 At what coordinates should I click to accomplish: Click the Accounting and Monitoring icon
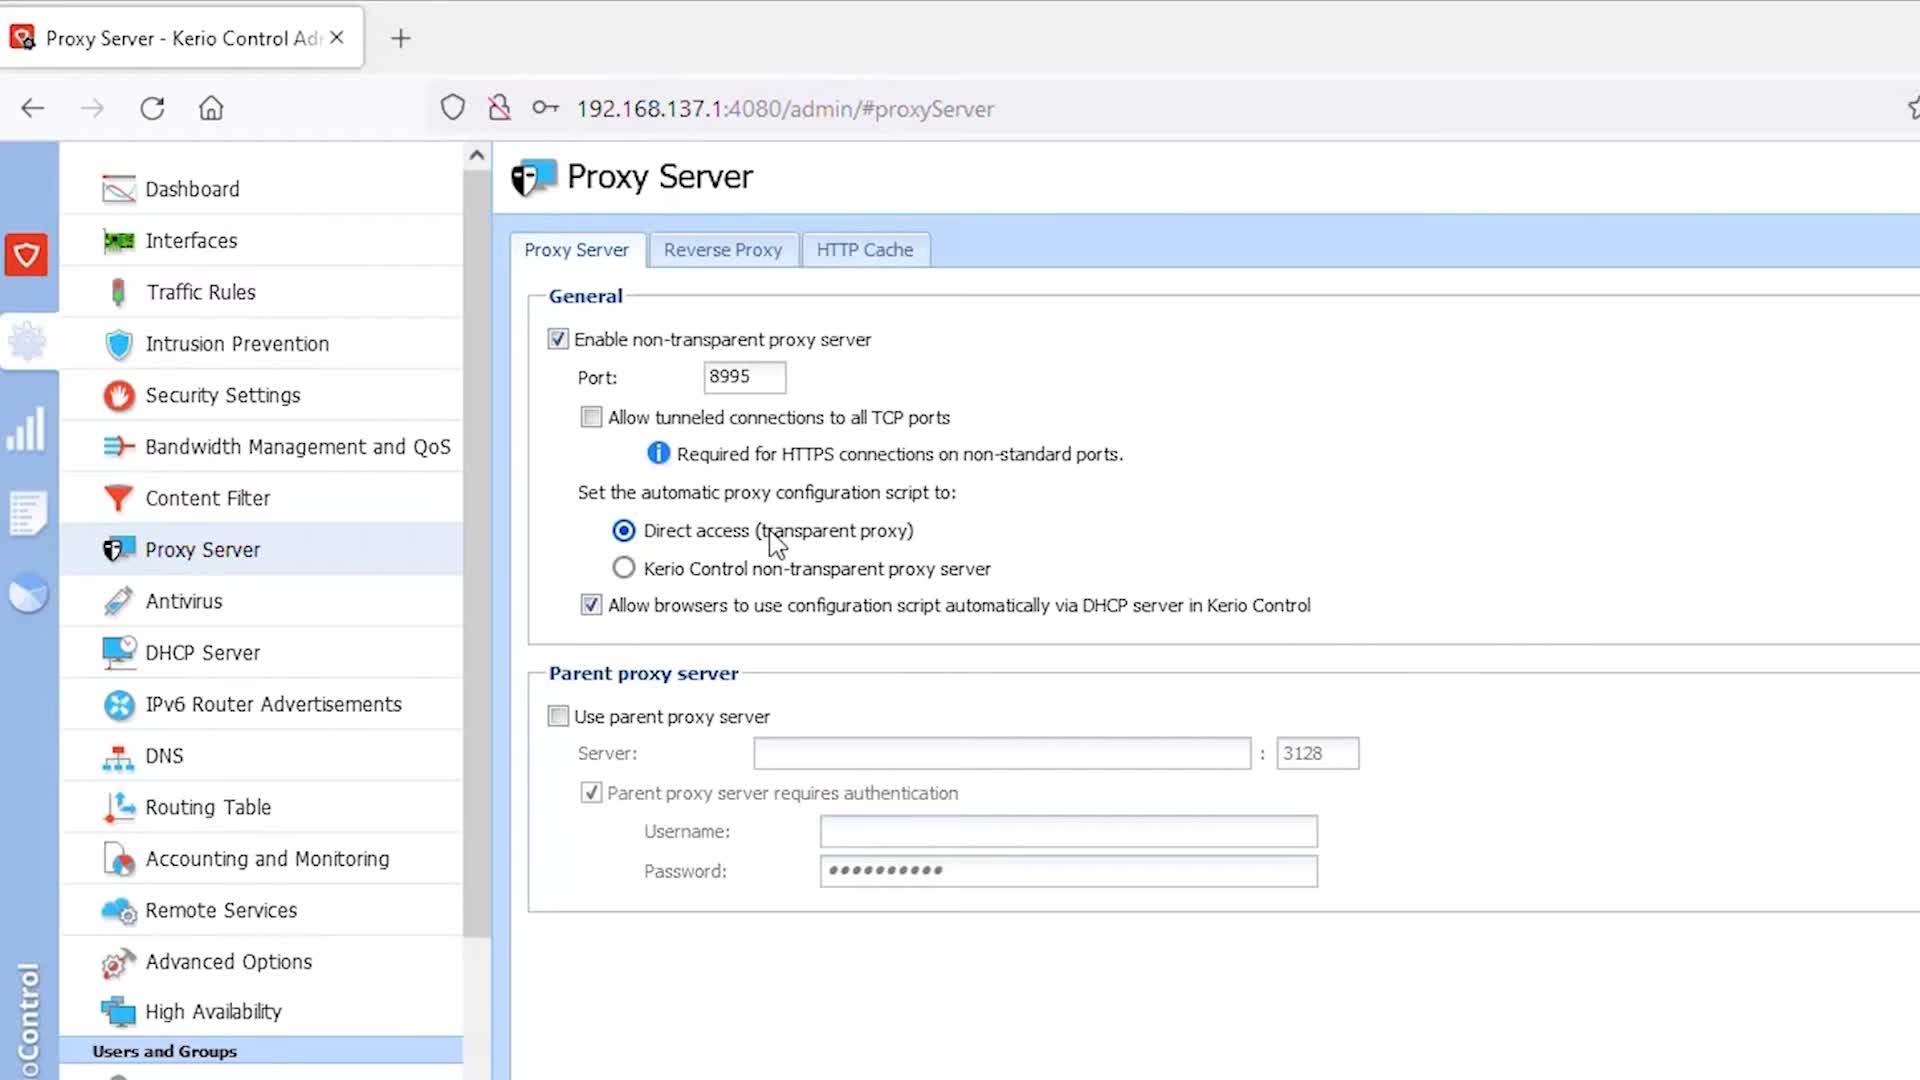(119, 859)
